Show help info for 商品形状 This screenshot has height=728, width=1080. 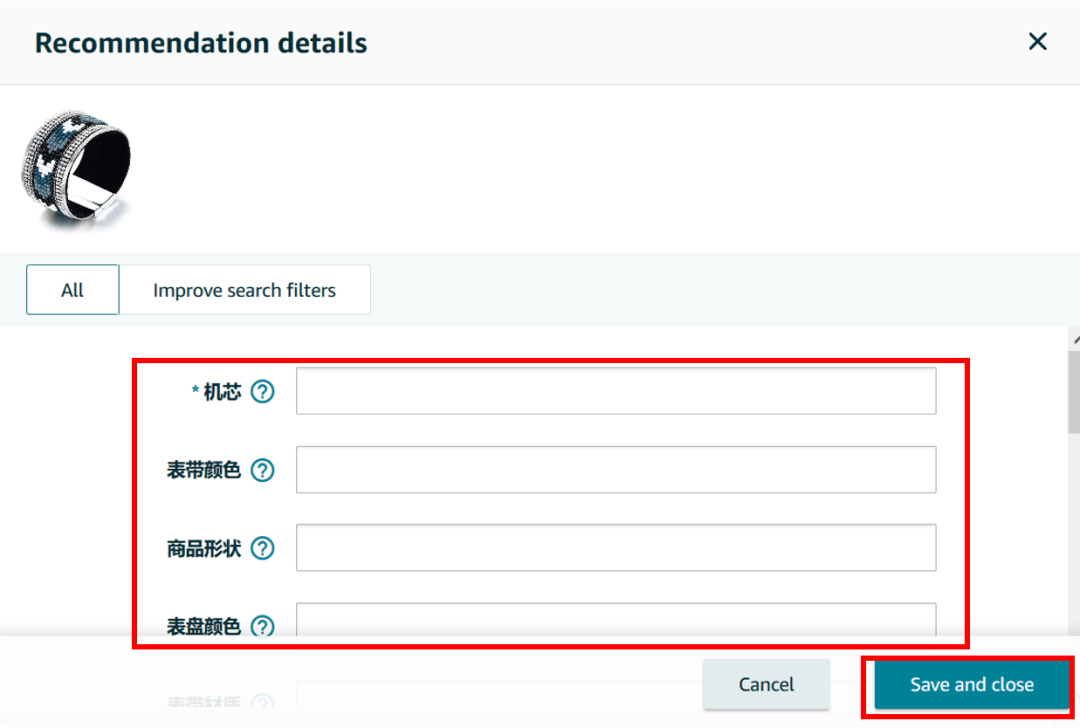262,548
